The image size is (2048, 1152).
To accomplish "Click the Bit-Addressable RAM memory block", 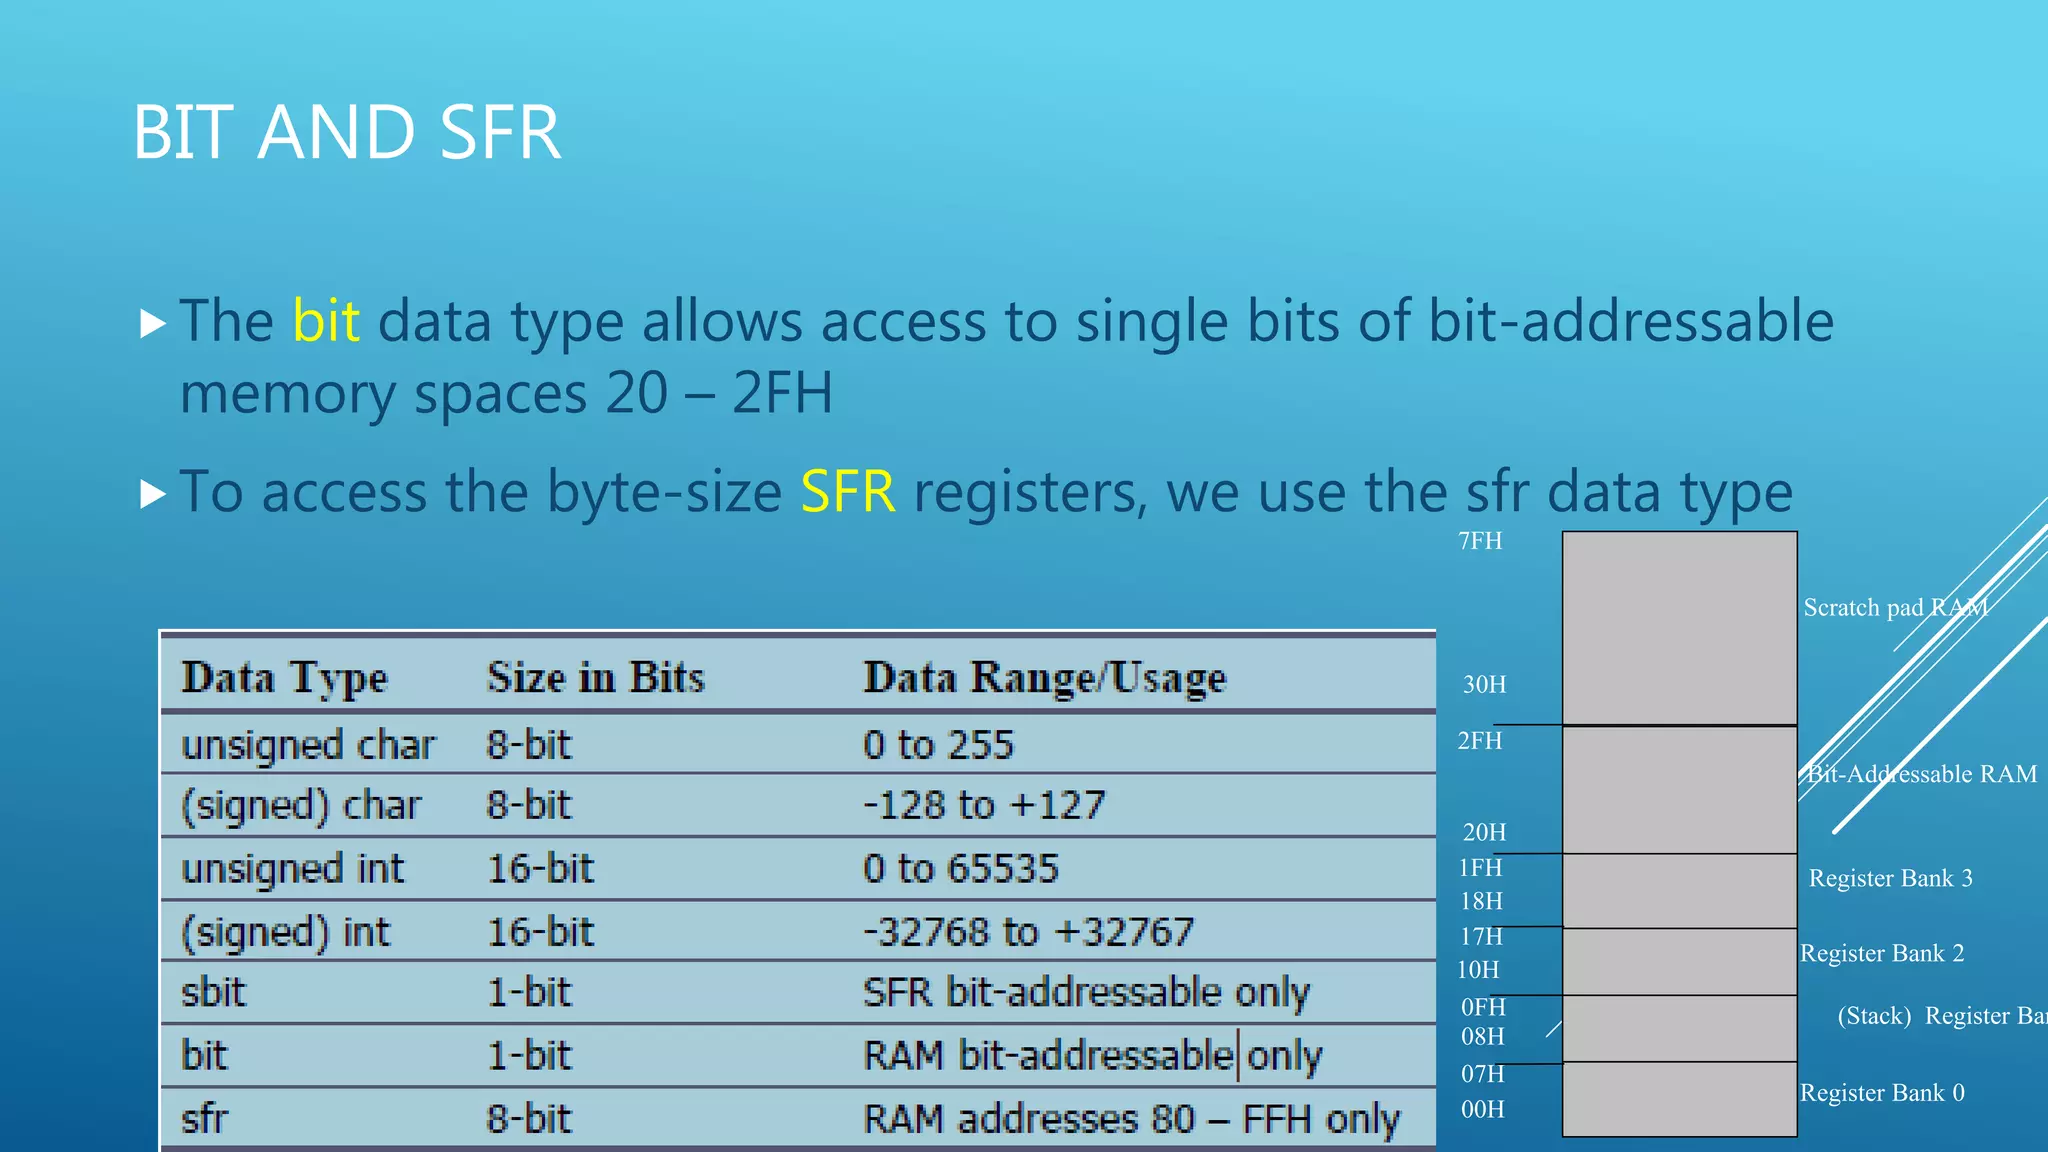I will coord(1679,790).
